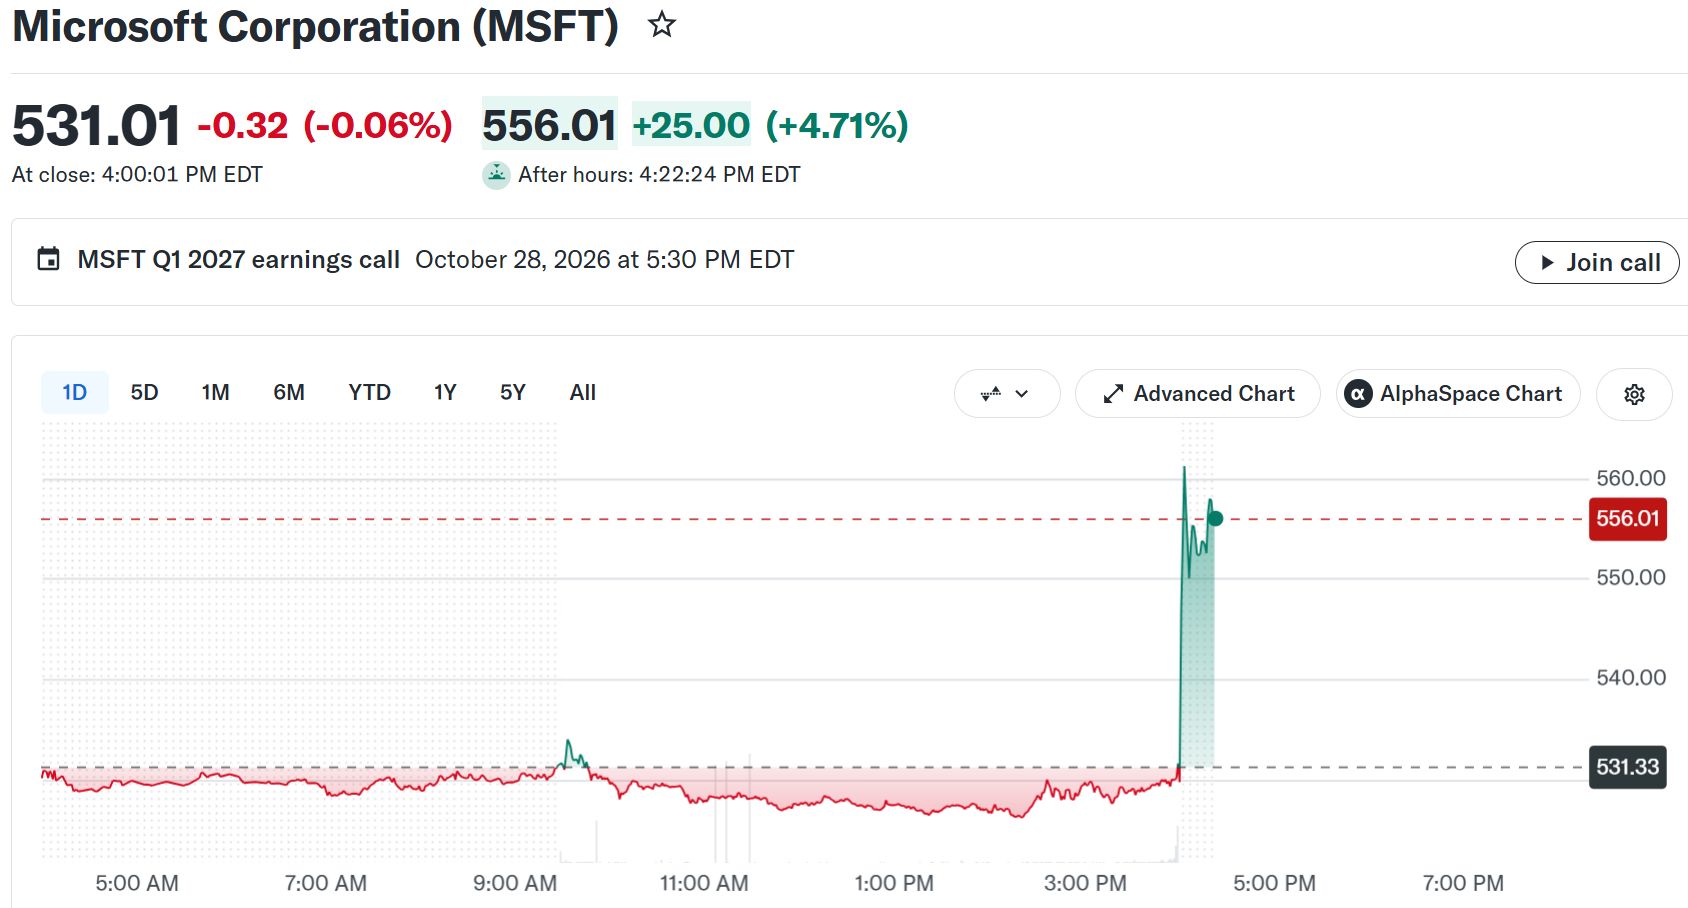Click the 556.01 current price label
The image size is (1688, 908).
1627,519
